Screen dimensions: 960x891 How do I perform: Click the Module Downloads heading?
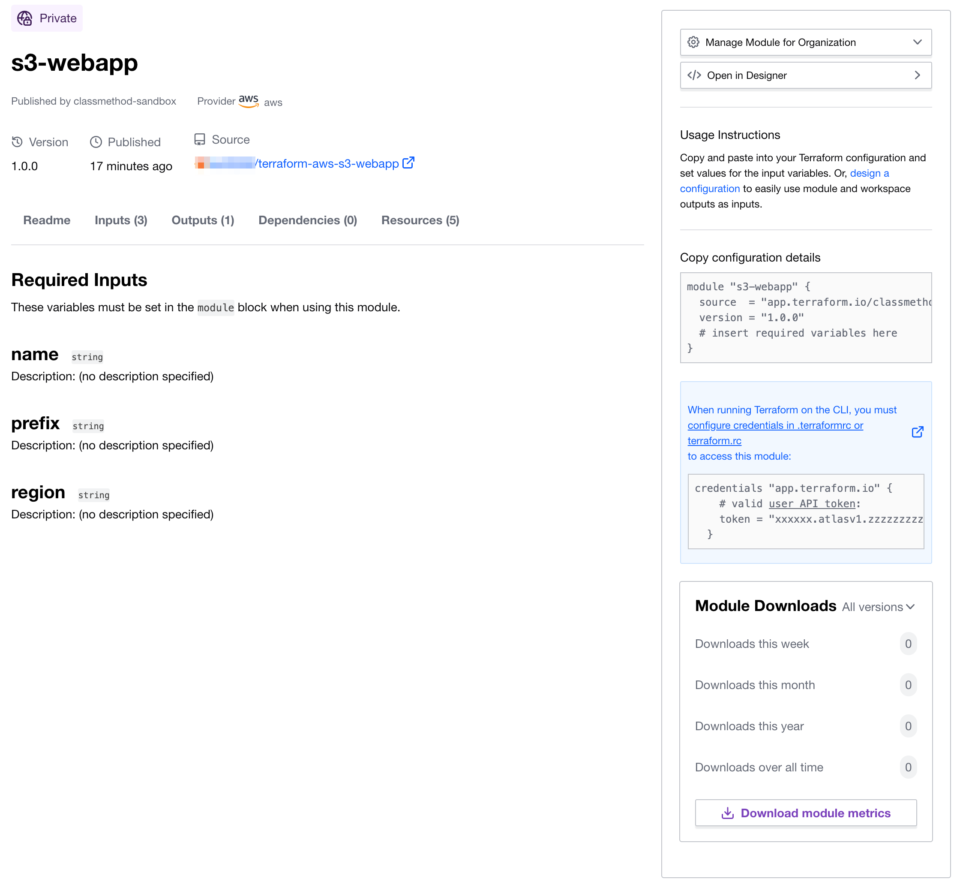[765, 606]
